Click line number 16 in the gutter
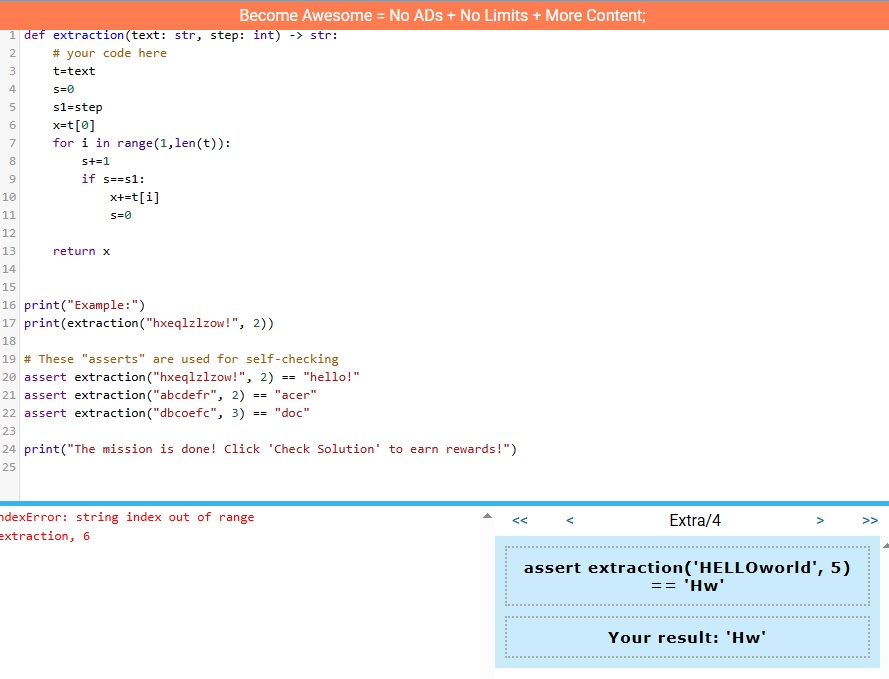 pyautogui.click(x=9, y=305)
